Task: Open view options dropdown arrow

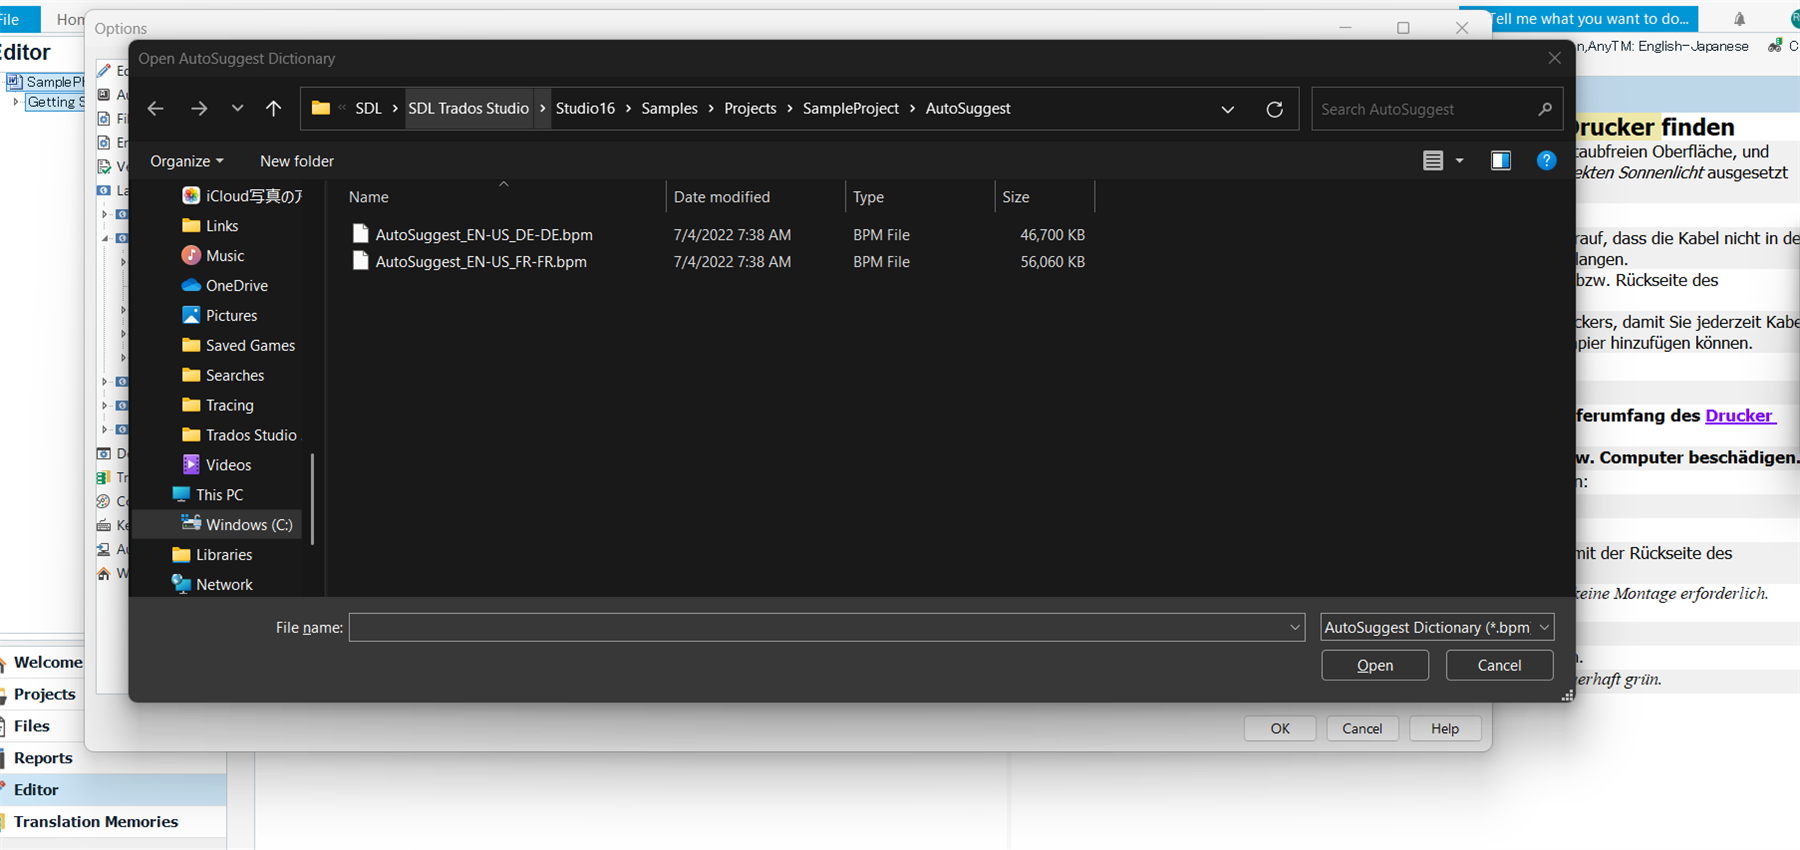Action: tap(1459, 161)
